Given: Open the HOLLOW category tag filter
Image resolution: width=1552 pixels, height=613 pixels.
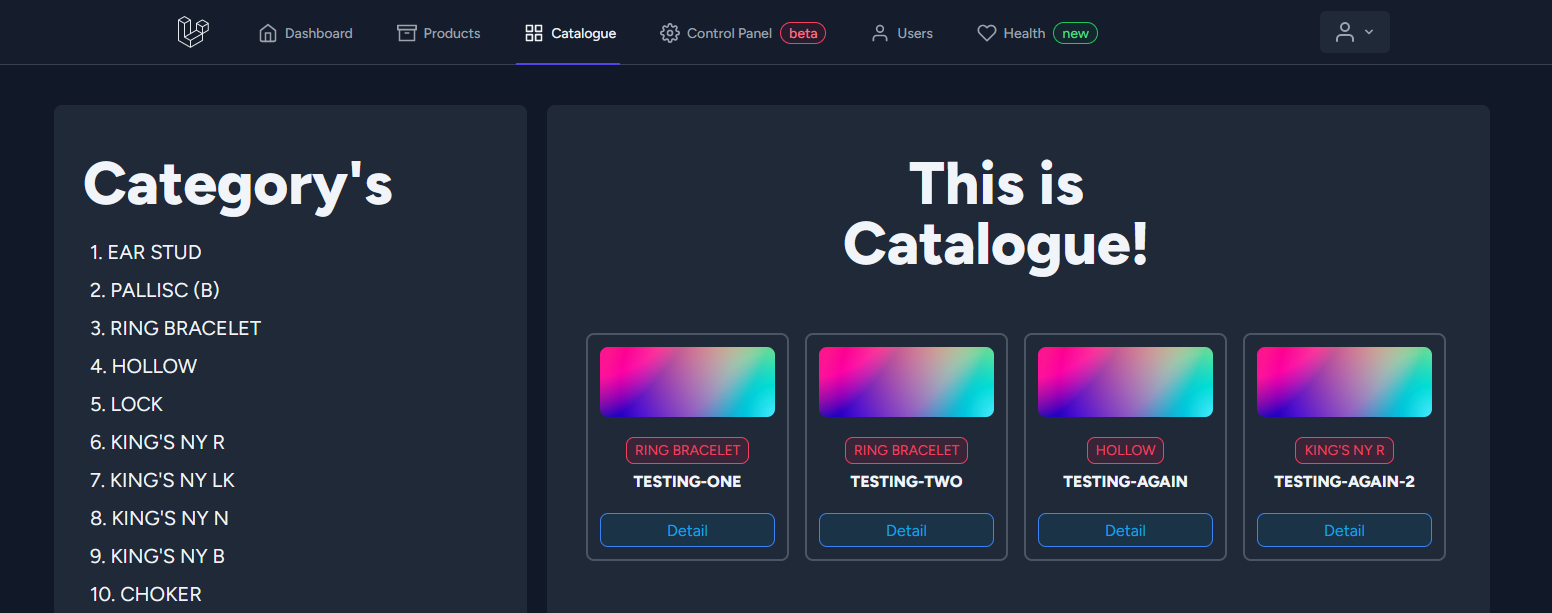Looking at the screenshot, I should click(x=1125, y=450).
